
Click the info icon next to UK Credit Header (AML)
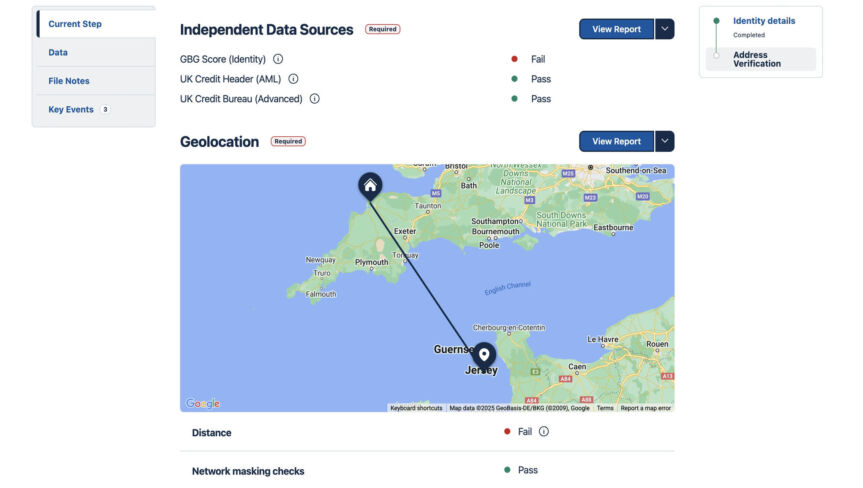tap(293, 79)
